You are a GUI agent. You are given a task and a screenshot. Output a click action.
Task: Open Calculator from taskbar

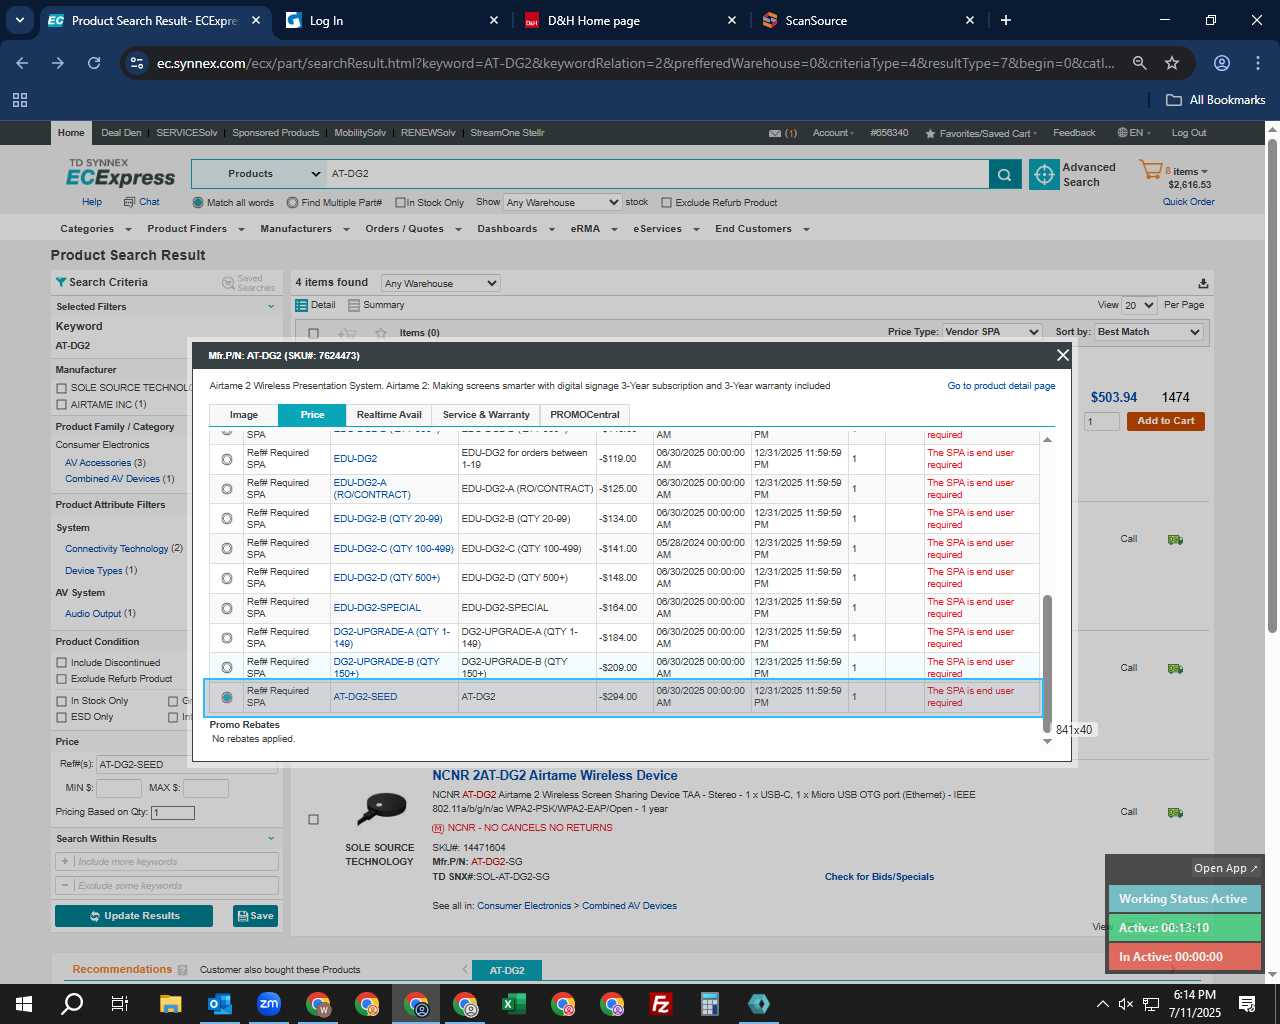pyautogui.click(x=710, y=1004)
